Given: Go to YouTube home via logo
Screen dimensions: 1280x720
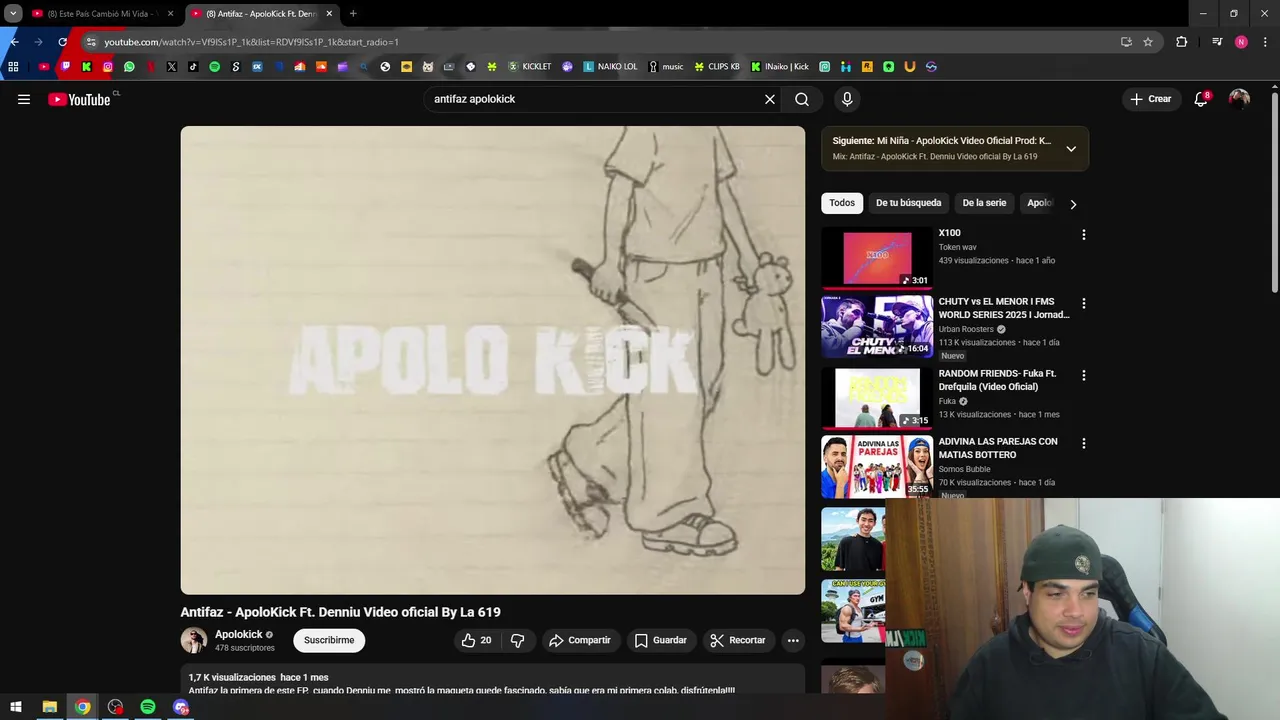Looking at the screenshot, I should [x=79, y=99].
